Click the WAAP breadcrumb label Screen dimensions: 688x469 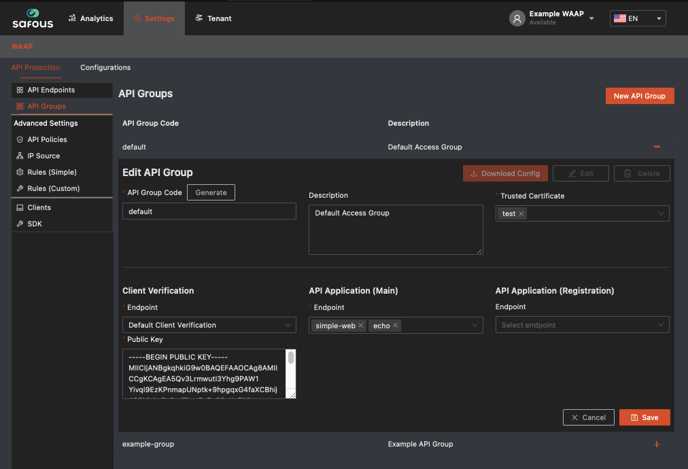click(22, 47)
